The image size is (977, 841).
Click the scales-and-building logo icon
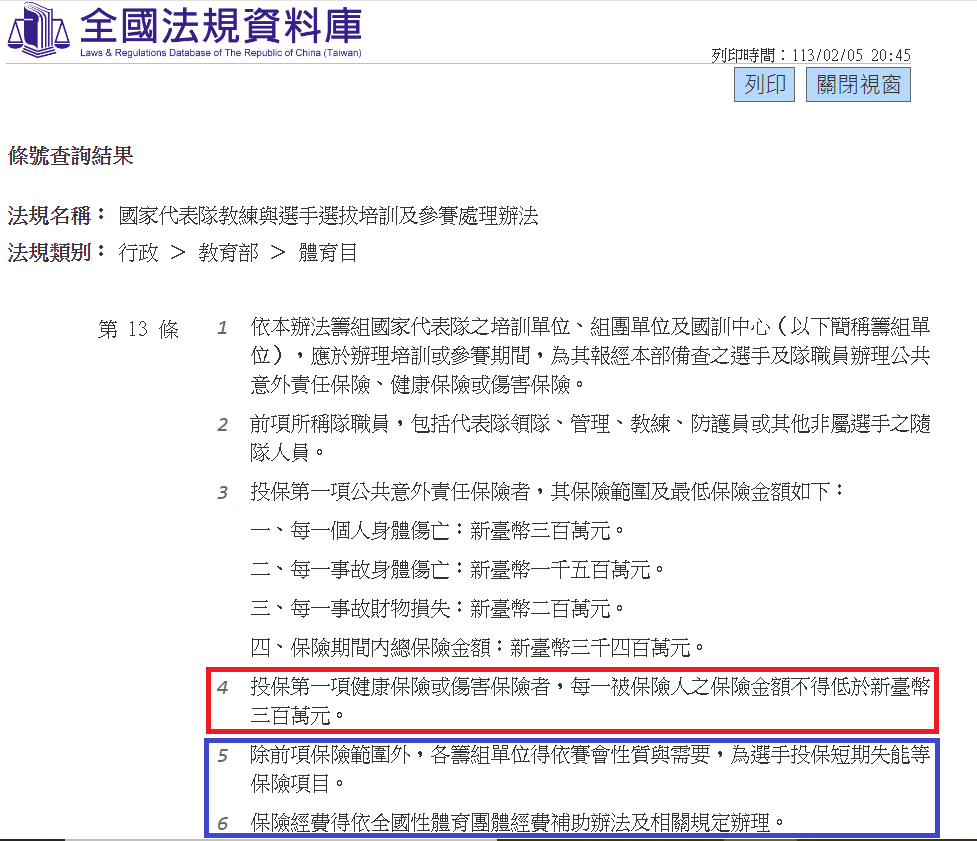coord(38,30)
